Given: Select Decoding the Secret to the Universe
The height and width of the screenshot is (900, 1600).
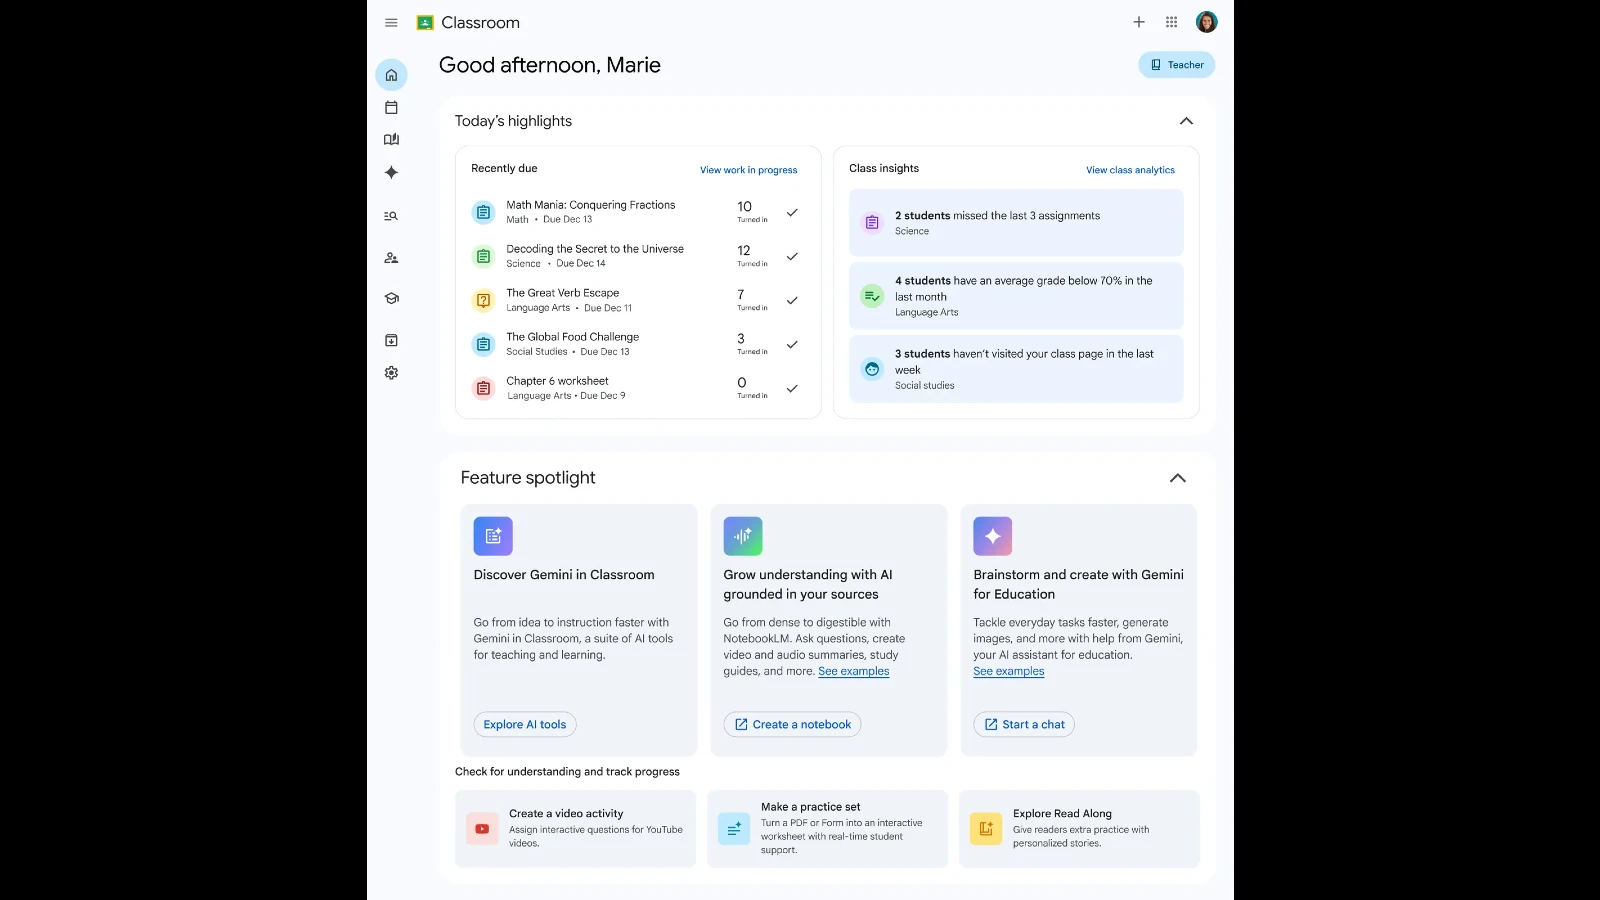Looking at the screenshot, I should tap(594, 249).
